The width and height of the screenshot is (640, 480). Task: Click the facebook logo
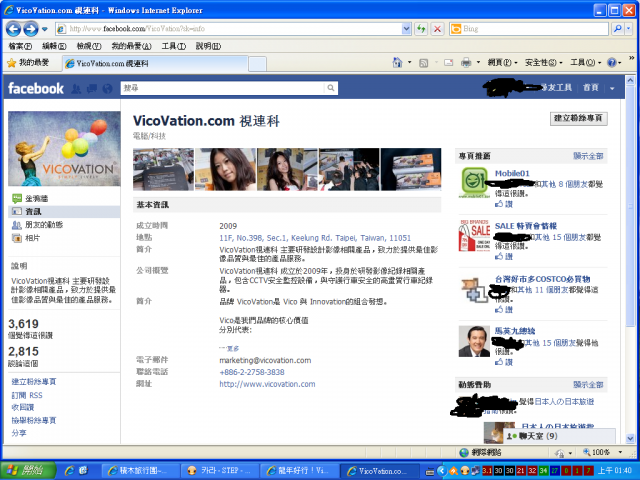coord(36,88)
